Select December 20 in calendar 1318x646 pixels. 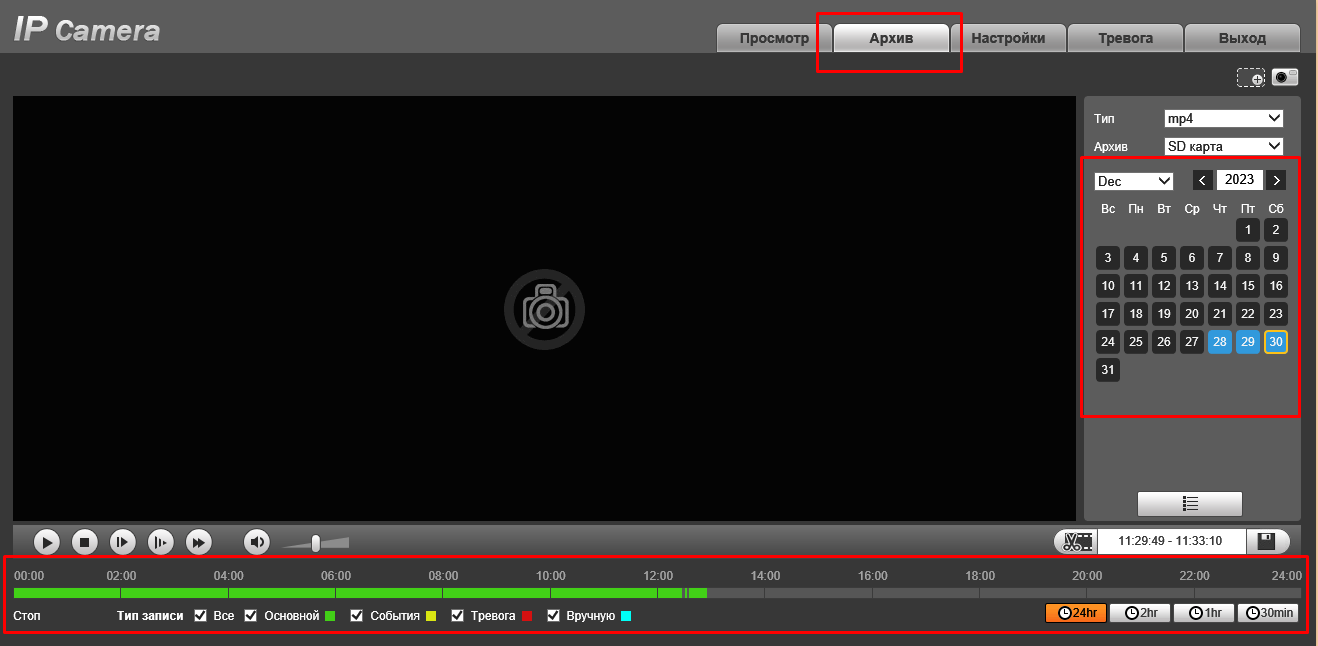click(x=1192, y=314)
